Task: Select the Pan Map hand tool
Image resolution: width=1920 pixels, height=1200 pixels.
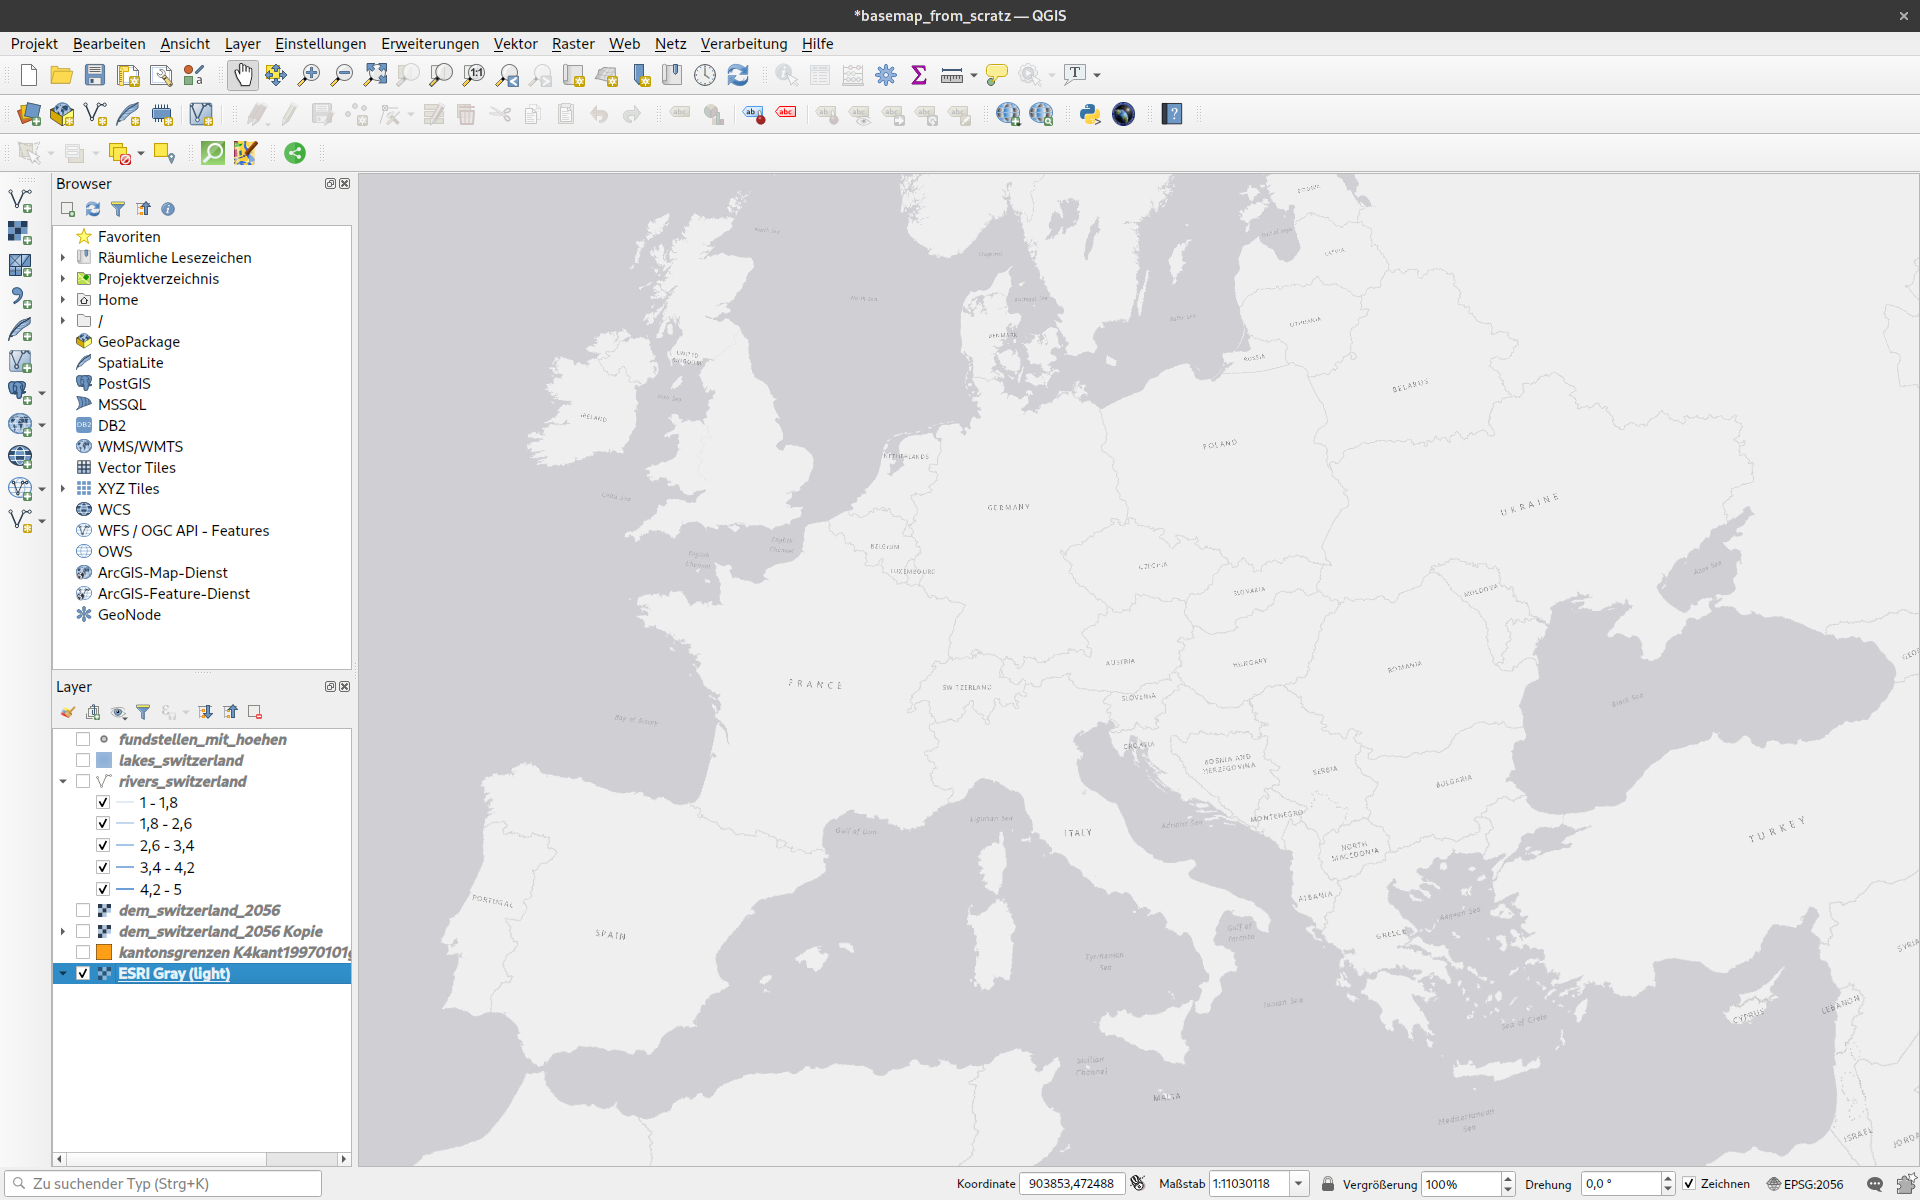Action: (x=243, y=75)
